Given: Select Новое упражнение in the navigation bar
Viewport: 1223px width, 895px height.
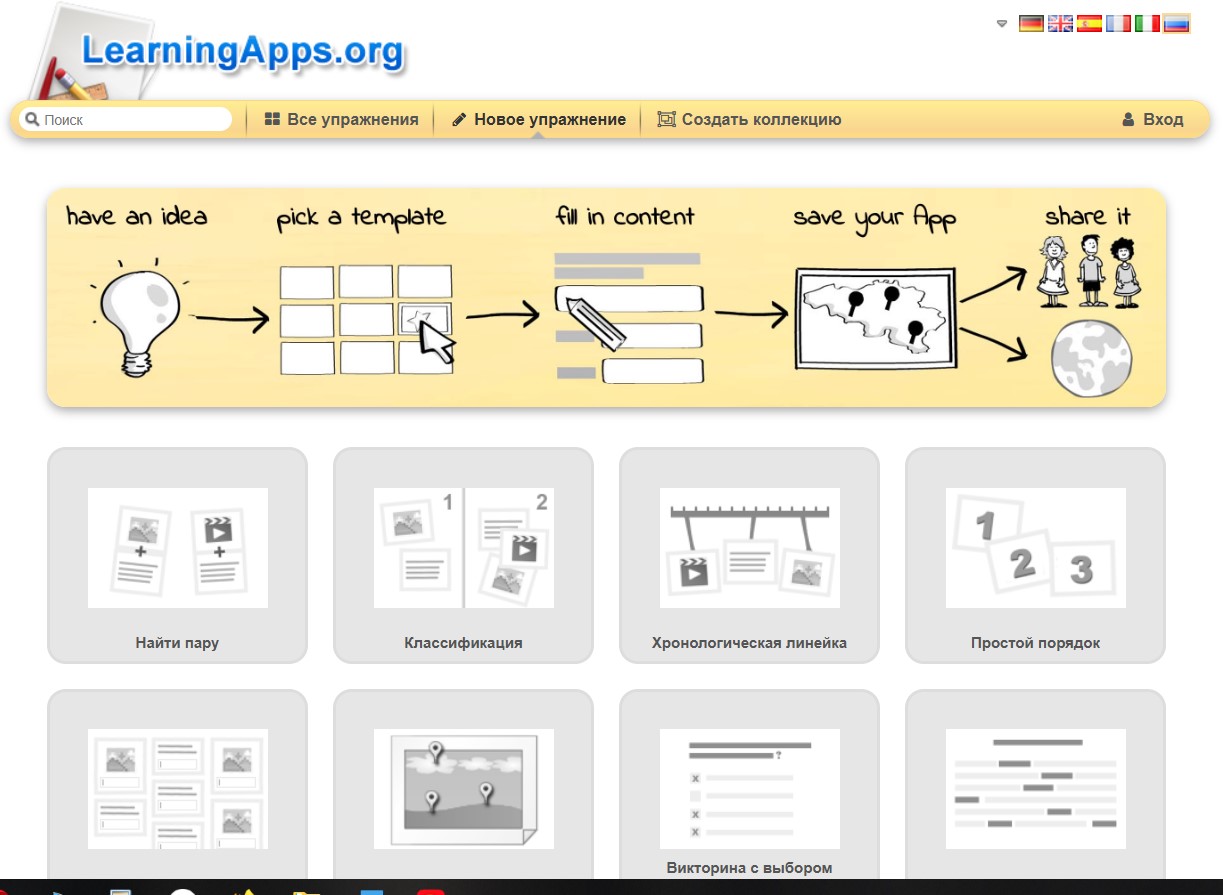Looking at the screenshot, I should coord(538,120).
